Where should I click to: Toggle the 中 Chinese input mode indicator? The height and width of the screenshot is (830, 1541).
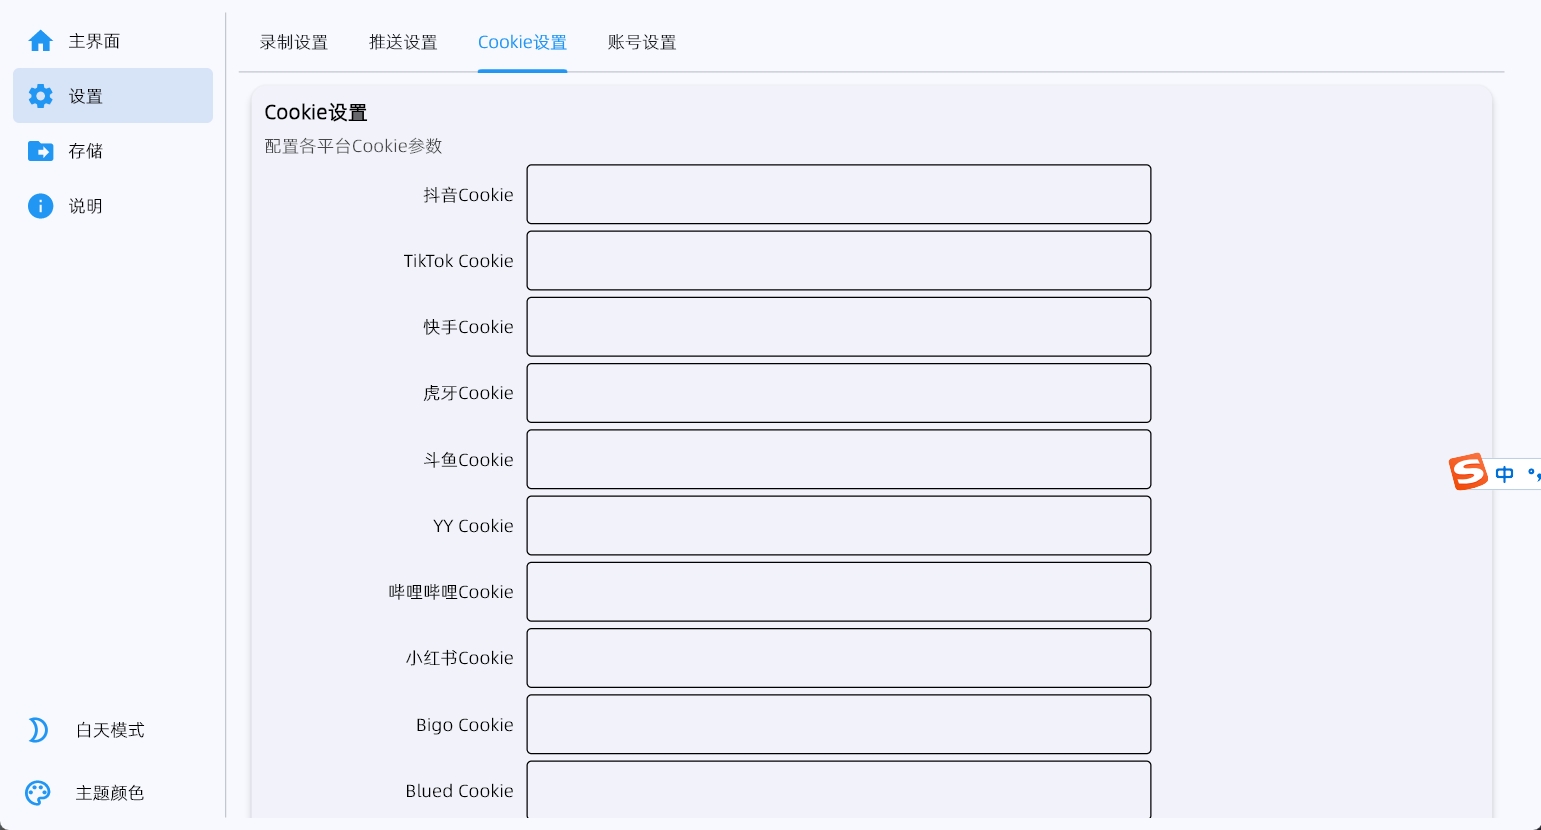[1505, 474]
